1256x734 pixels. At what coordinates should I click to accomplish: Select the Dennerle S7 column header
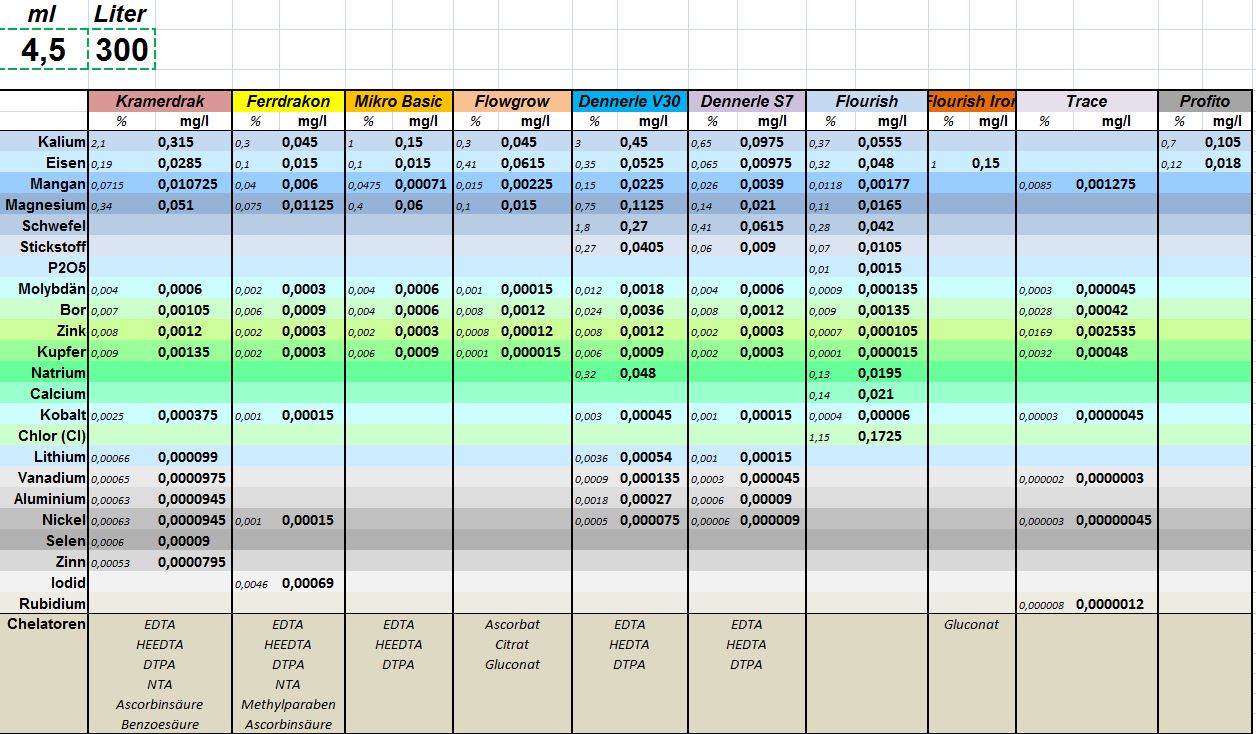click(x=747, y=101)
